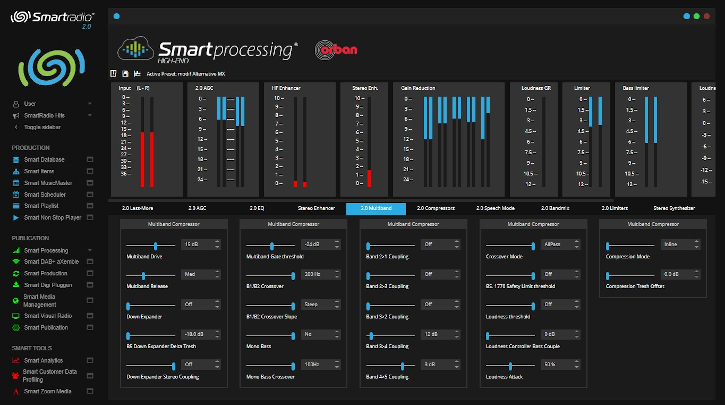The width and height of the screenshot is (725, 405).
Task: Click the Orban logo
Action: tap(336, 50)
